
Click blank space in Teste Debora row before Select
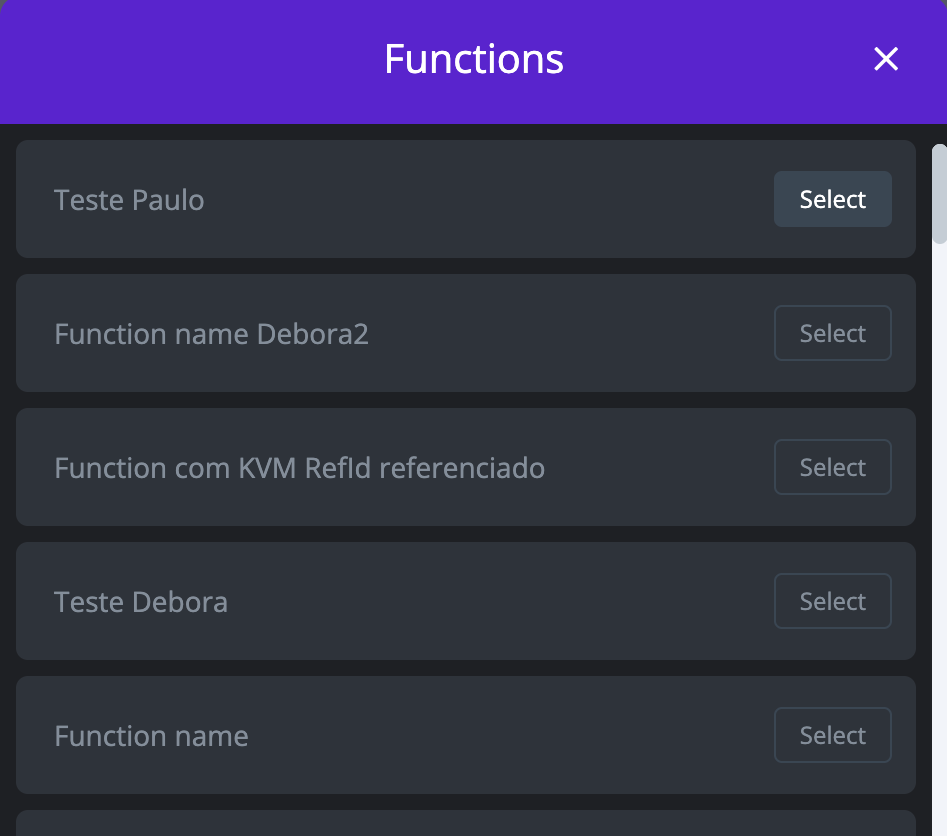pyautogui.click(x=500, y=602)
